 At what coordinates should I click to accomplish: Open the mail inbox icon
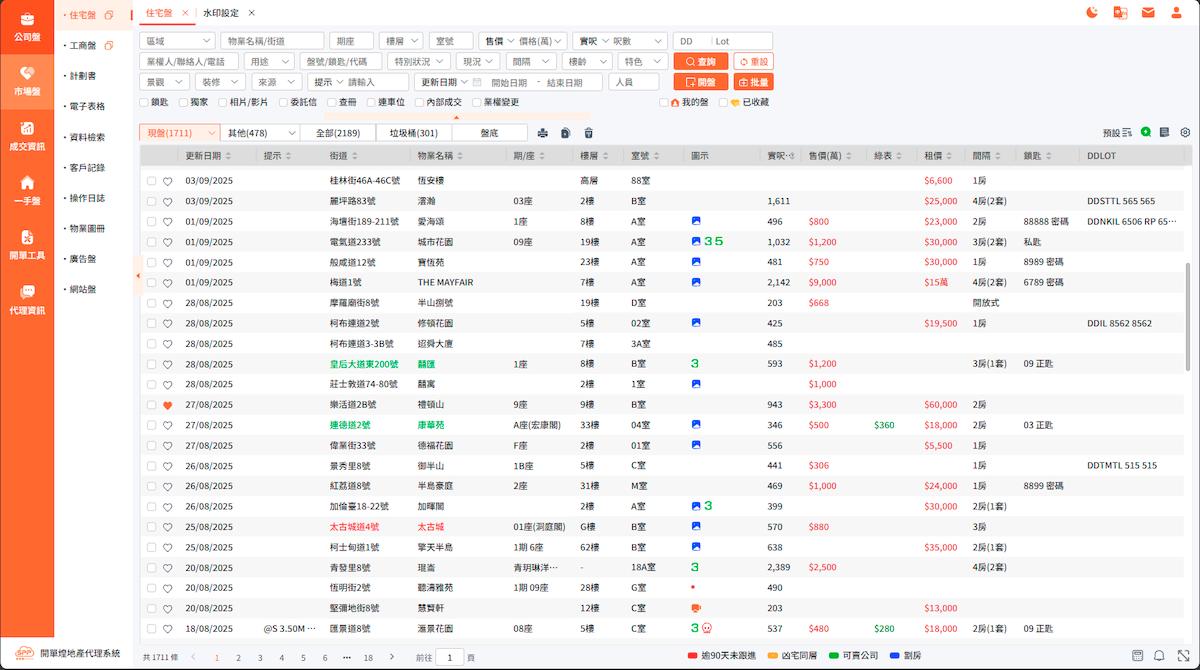(1148, 13)
